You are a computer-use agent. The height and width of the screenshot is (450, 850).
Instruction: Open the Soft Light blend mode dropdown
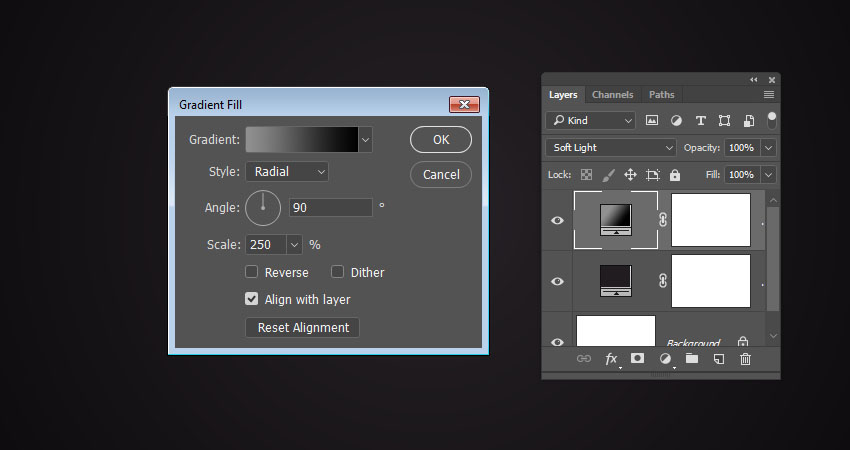point(612,147)
